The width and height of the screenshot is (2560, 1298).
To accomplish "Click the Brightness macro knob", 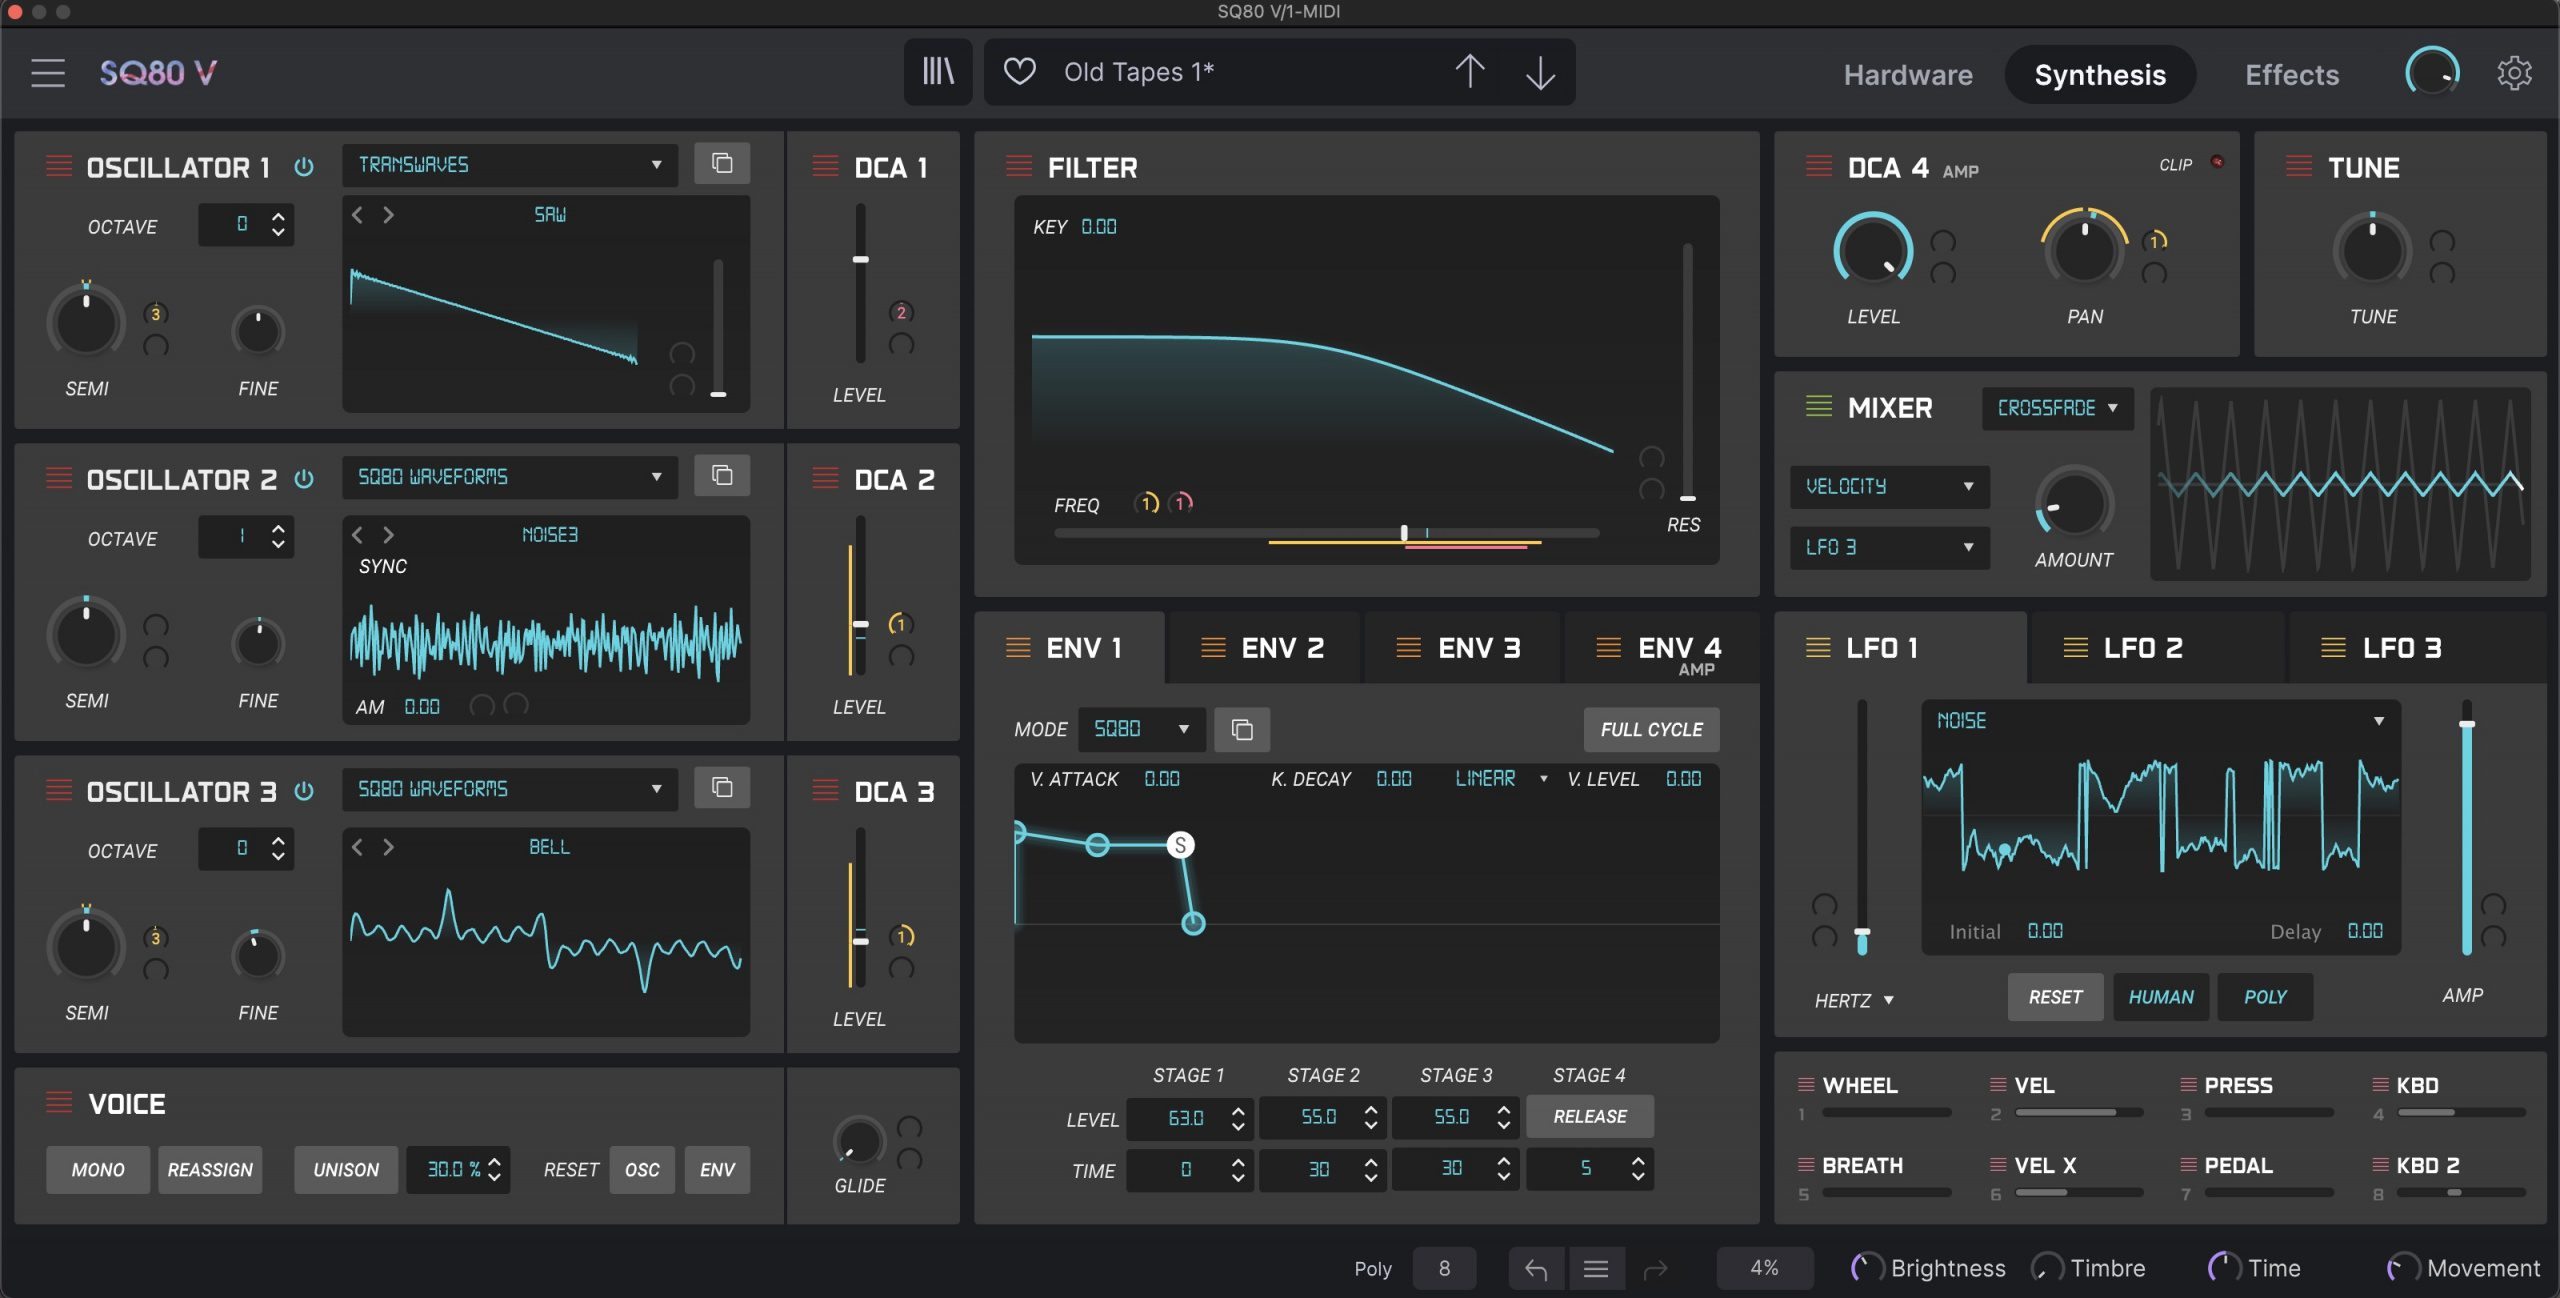I will (1866, 1268).
